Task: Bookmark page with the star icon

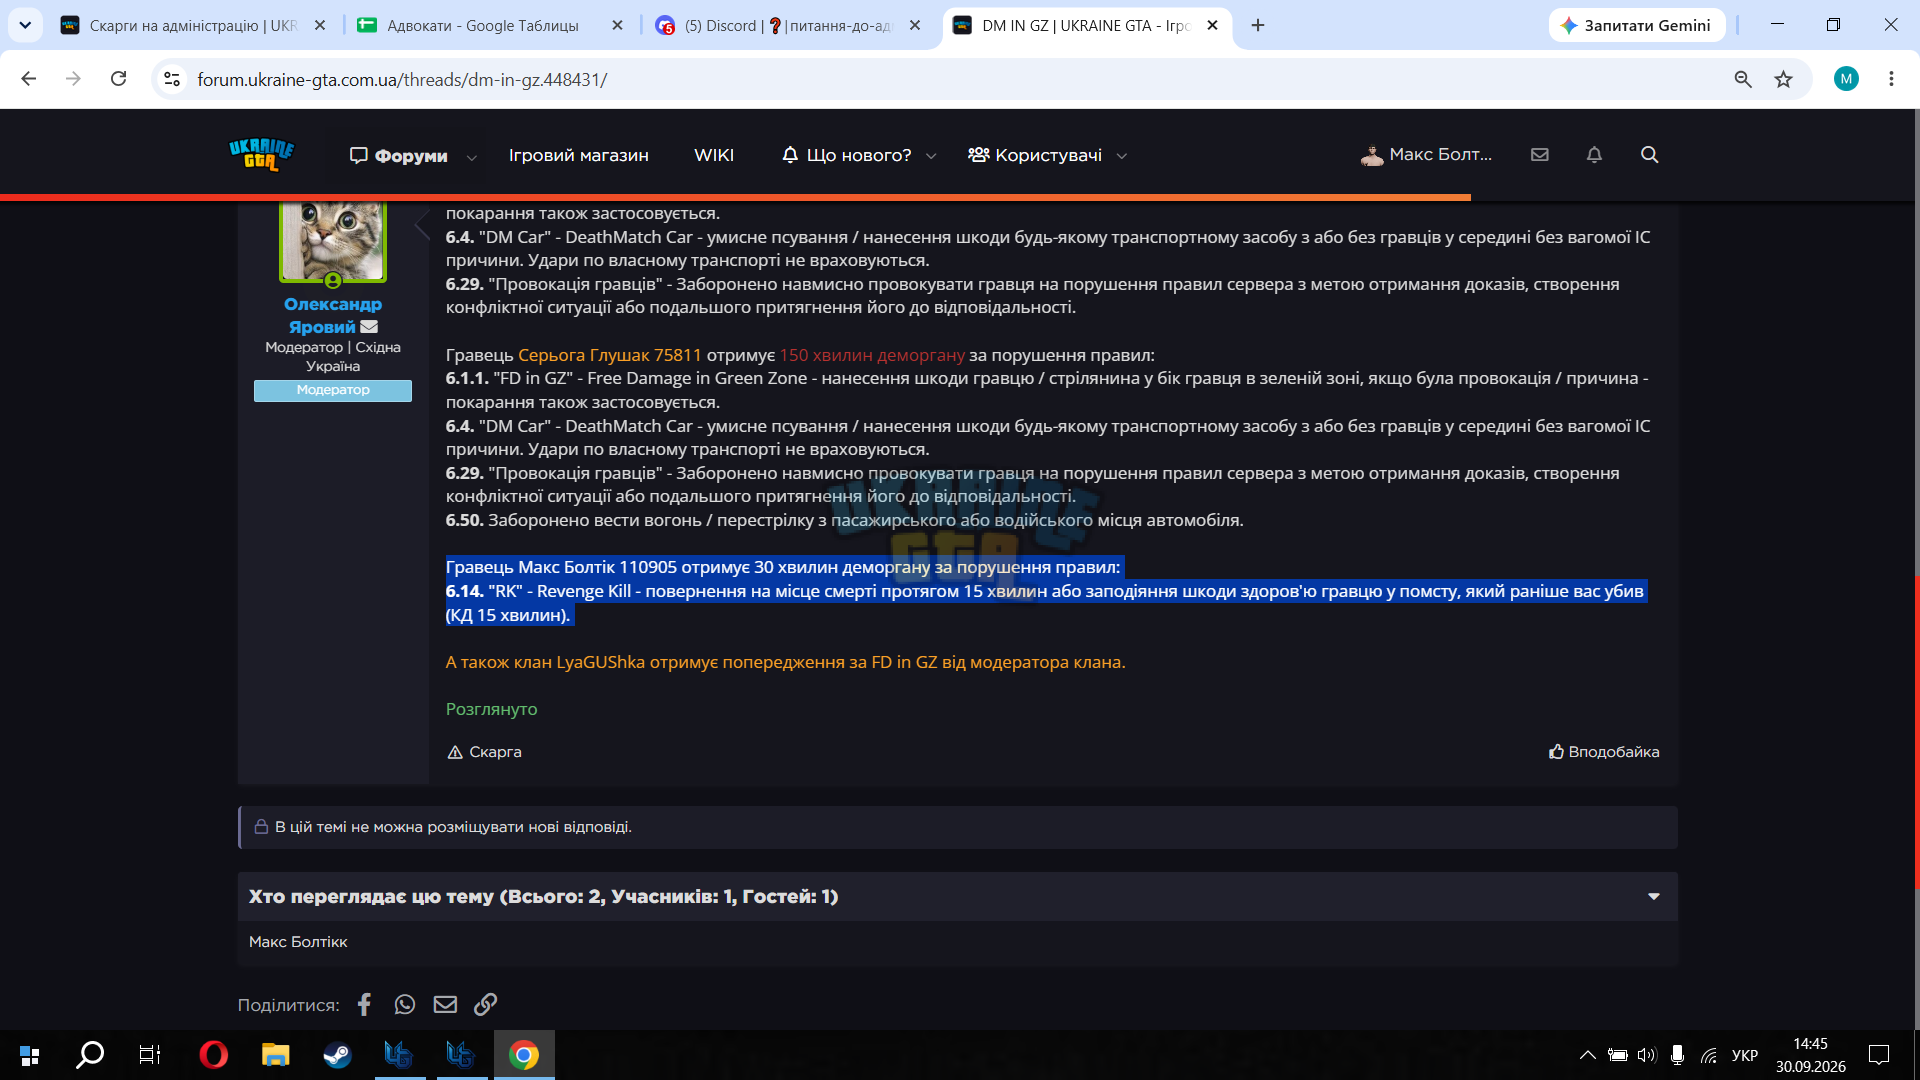Action: click(1783, 79)
